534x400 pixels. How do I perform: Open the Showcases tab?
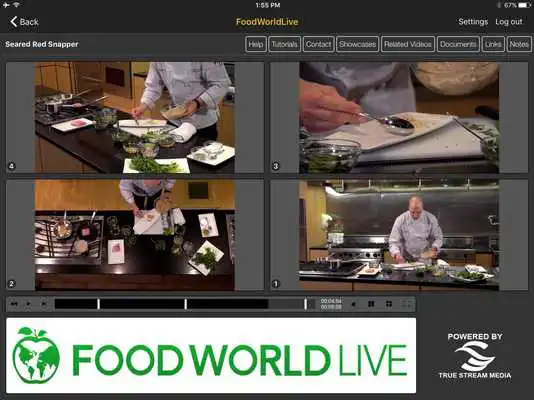pos(358,44)
